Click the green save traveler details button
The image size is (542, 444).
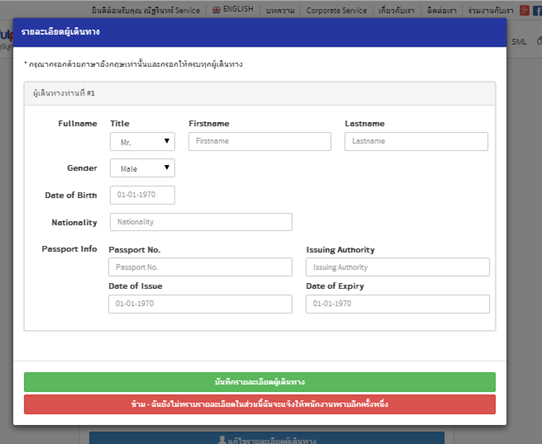pyautogui.click(x=260, y=382)
